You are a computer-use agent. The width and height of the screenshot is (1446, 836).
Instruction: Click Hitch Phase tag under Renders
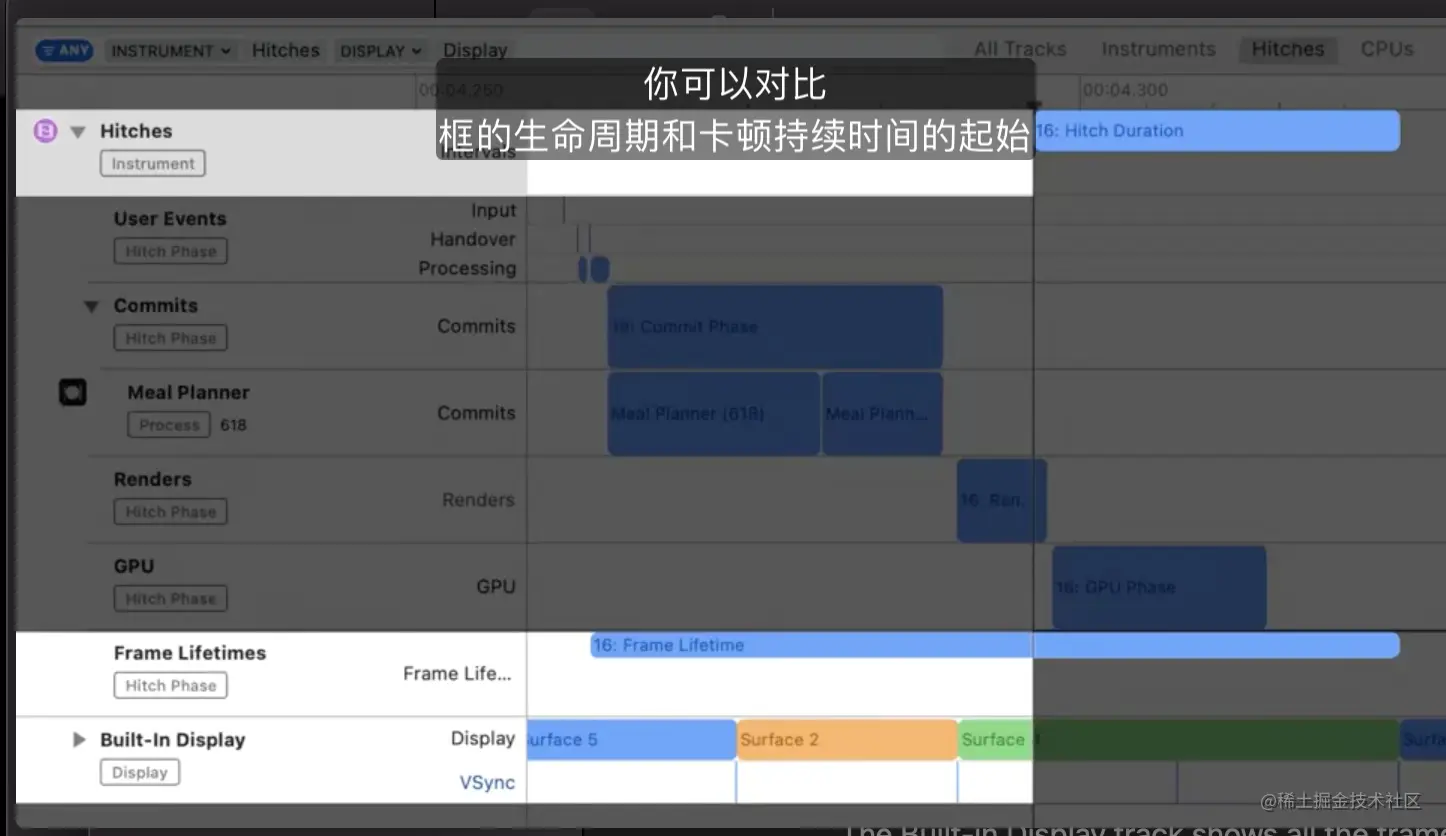171,512
